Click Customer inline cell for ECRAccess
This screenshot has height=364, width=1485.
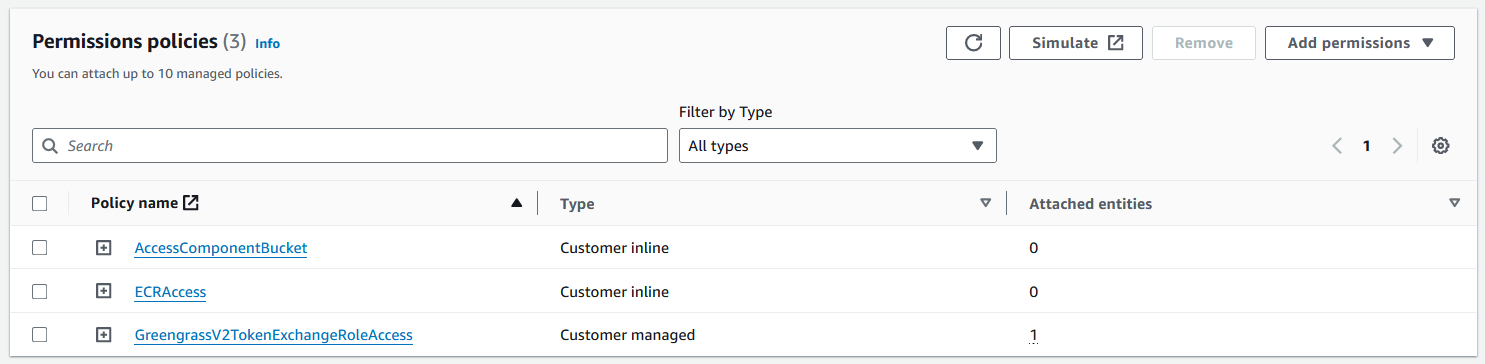tap(614, 292)
